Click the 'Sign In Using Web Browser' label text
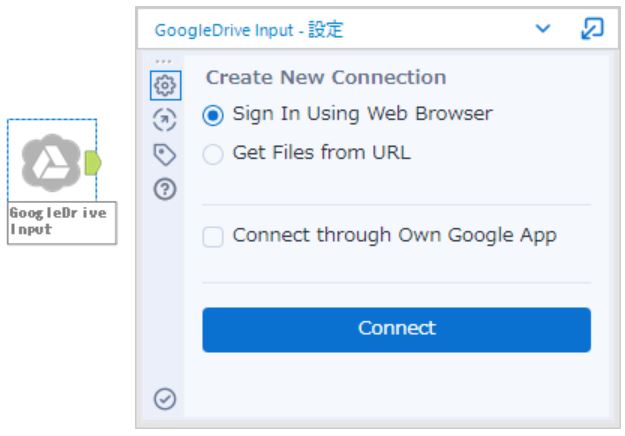The width and height of the screenshot is (625, 436). click(x=362, y=114)
